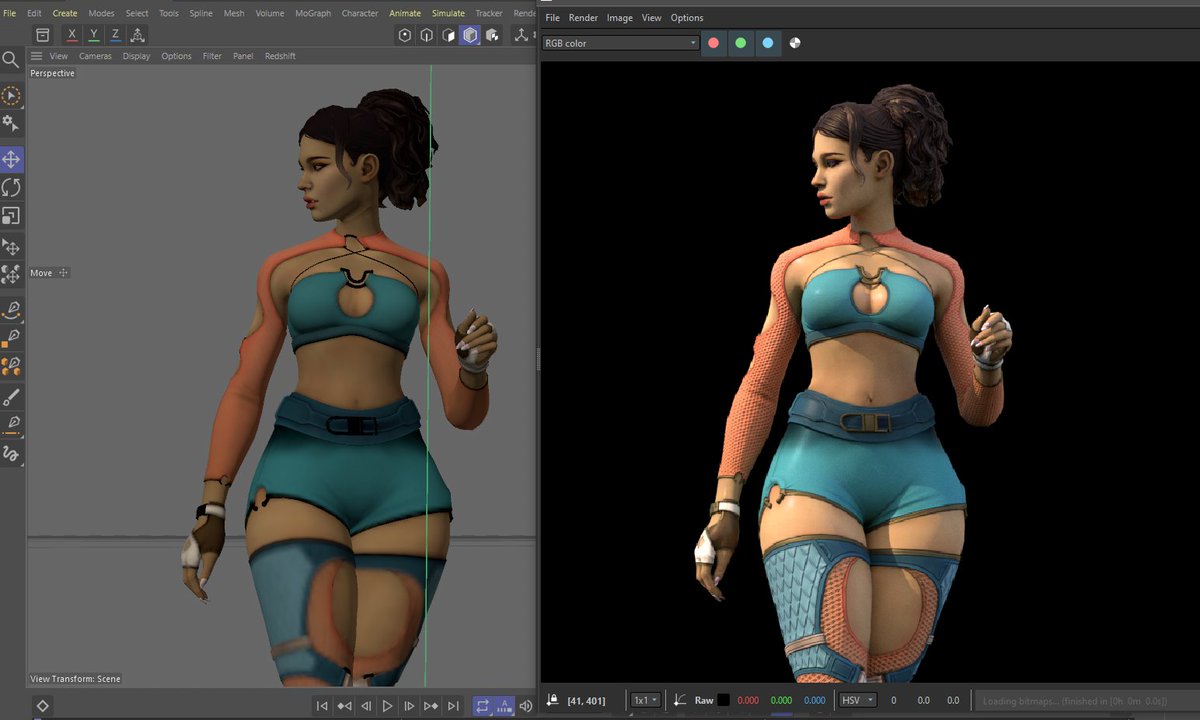
Task: Toggle the red channel in Picture Viewer
Action: tap(714, 43)
